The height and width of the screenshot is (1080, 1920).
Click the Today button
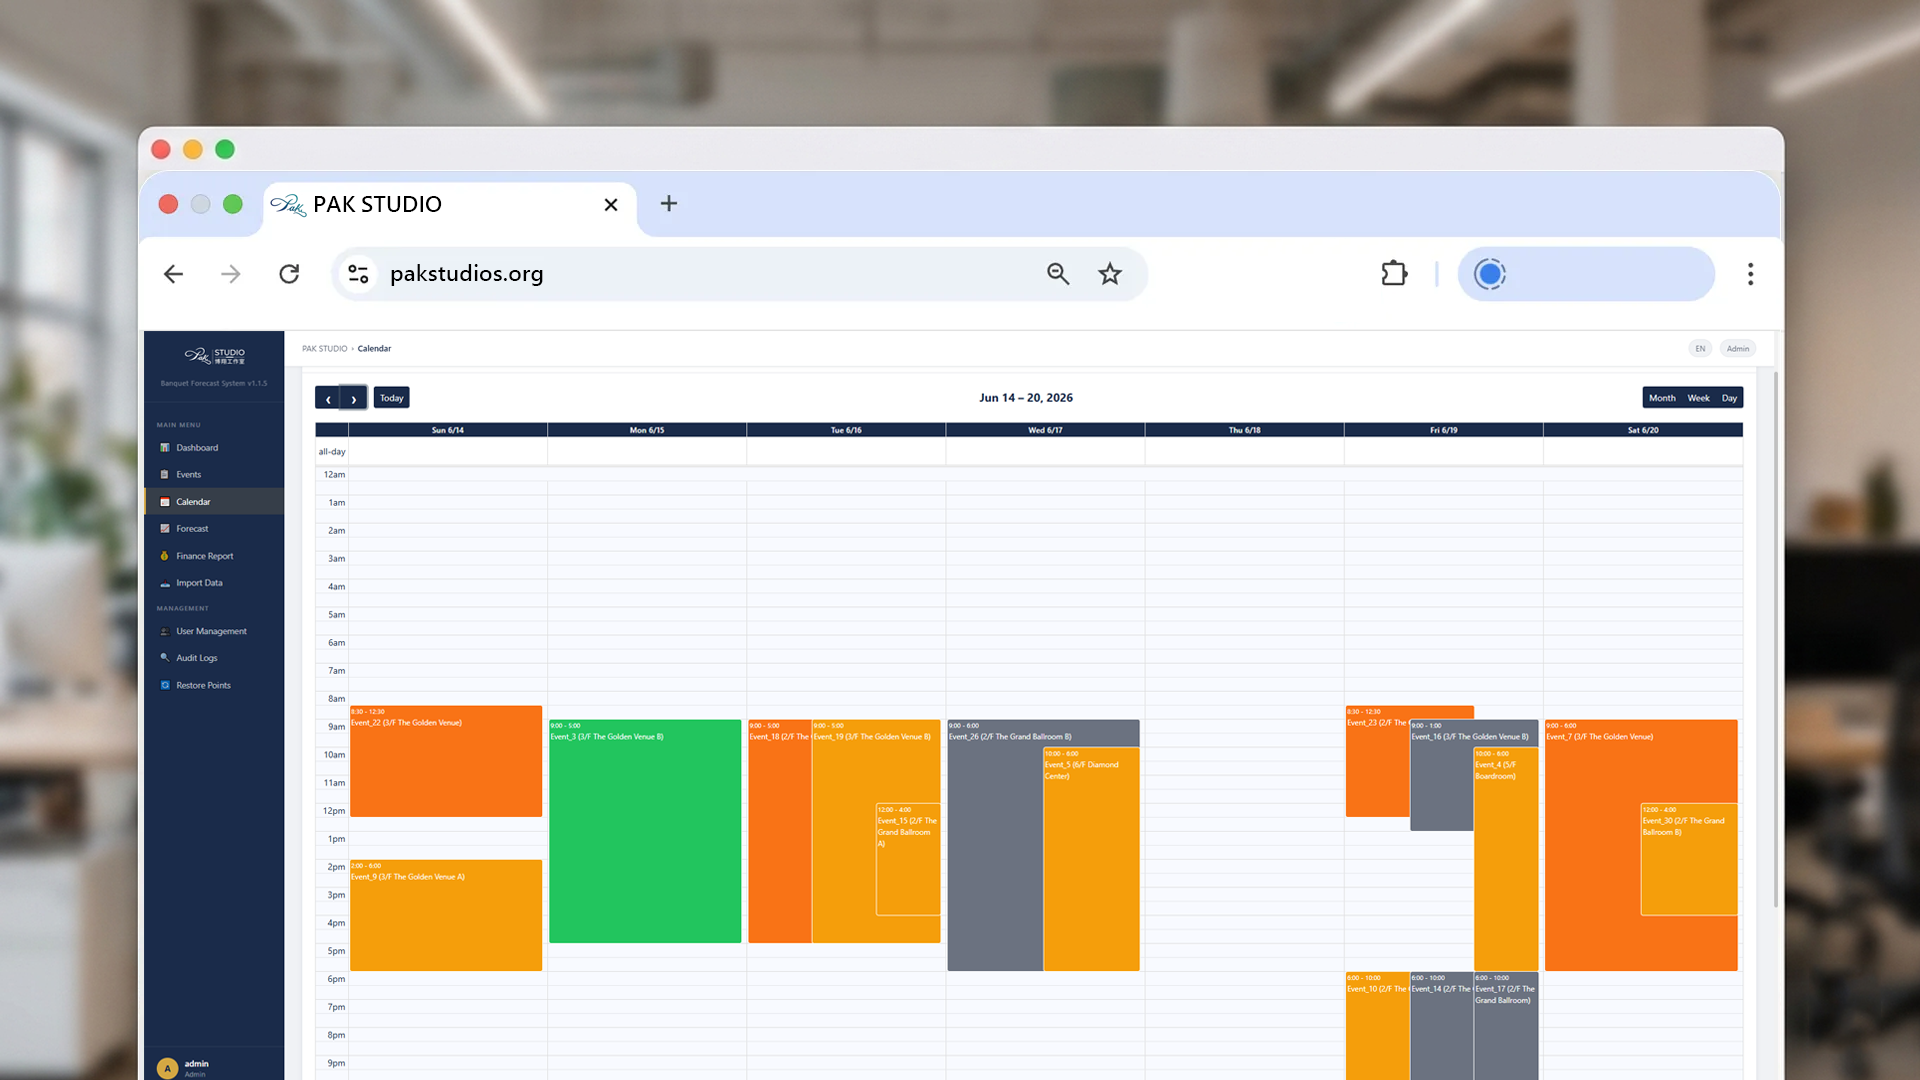click(392, 398)
